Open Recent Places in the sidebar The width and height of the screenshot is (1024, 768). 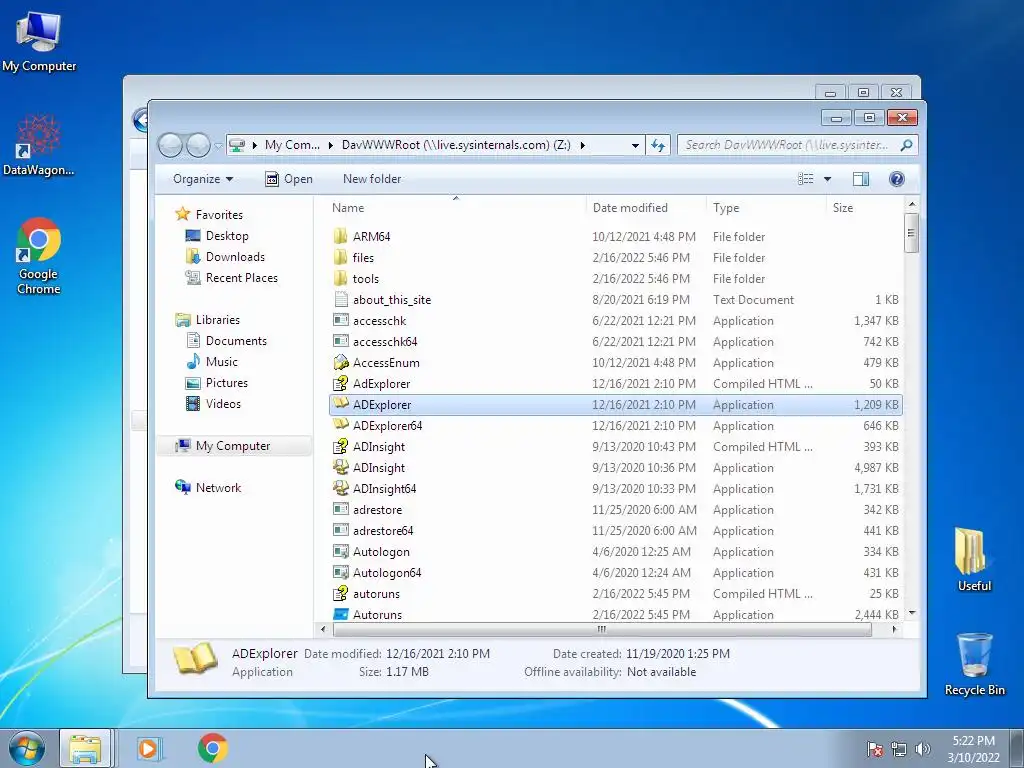242,278
